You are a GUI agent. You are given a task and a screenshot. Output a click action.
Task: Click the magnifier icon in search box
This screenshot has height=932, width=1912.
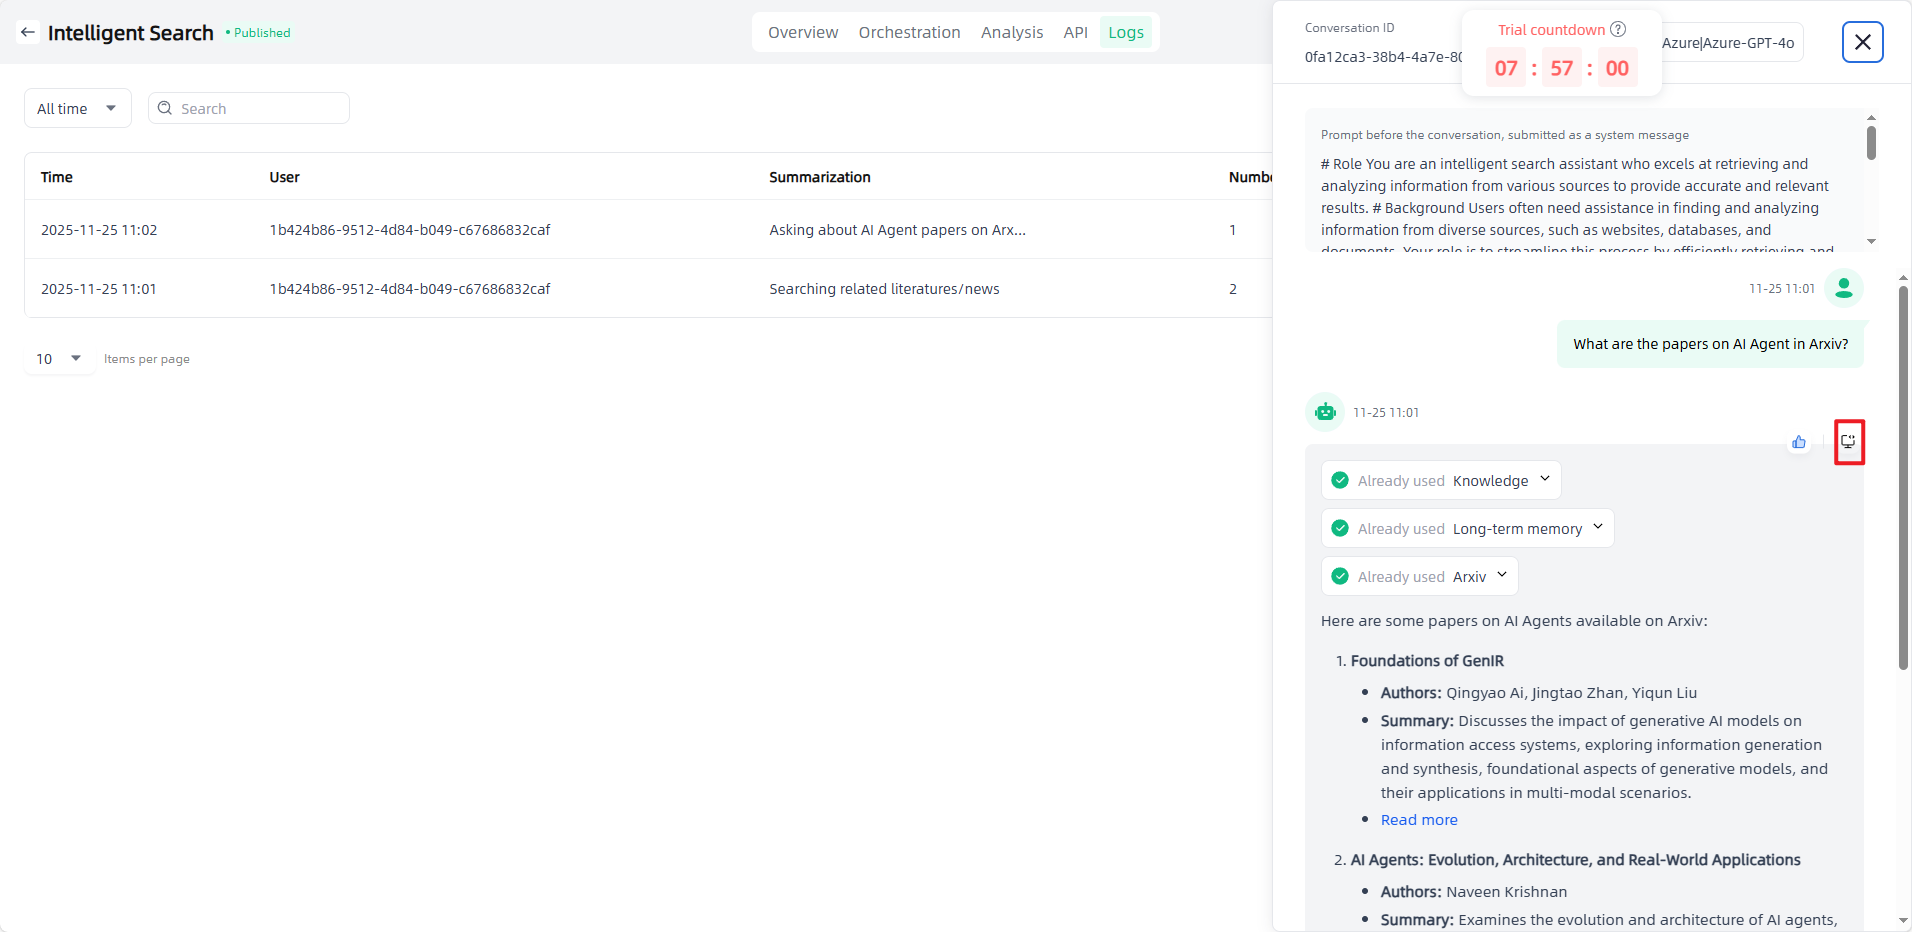click(166, 108)
